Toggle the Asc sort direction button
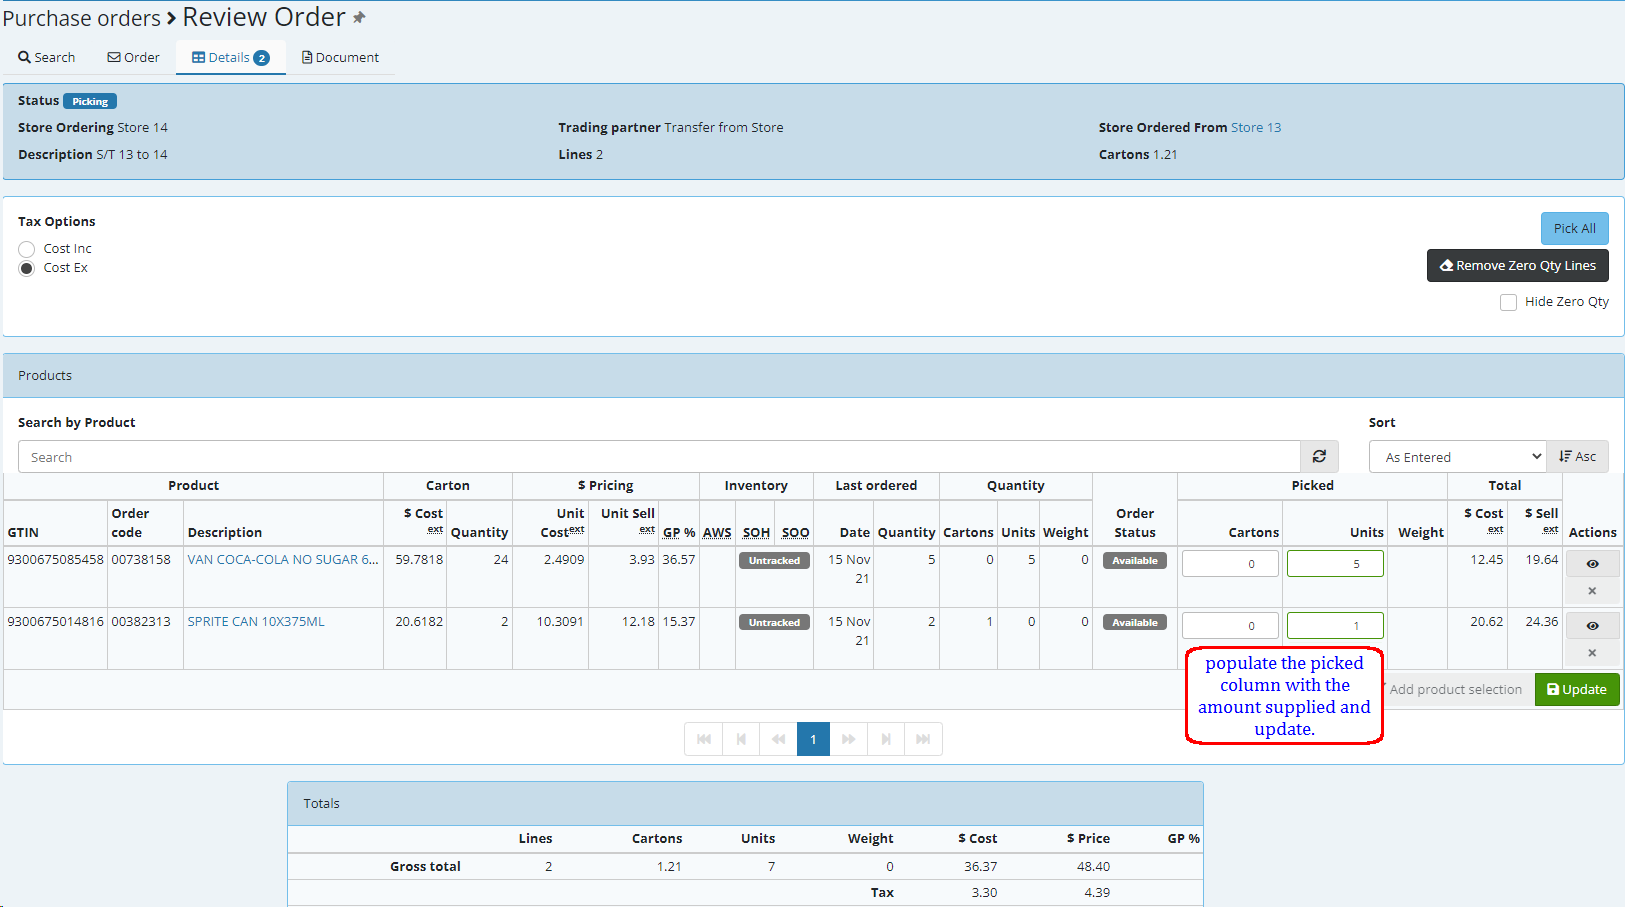 pyautogui.click(x=1577, y=456)
